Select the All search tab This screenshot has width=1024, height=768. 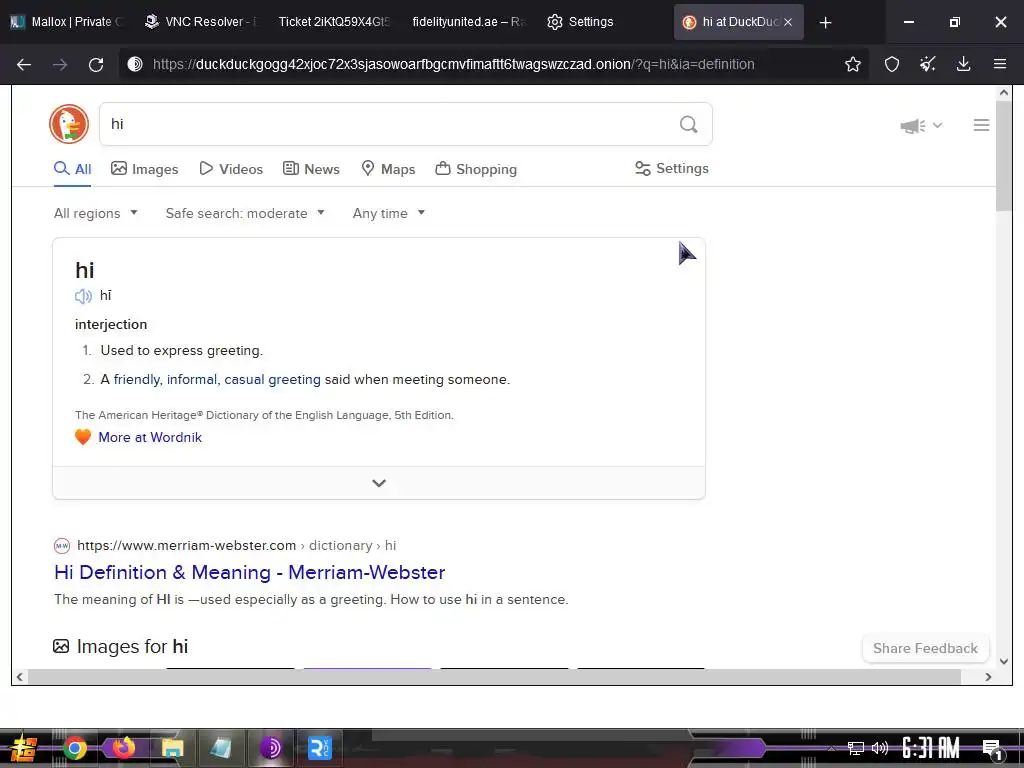(x=72, y=169)
